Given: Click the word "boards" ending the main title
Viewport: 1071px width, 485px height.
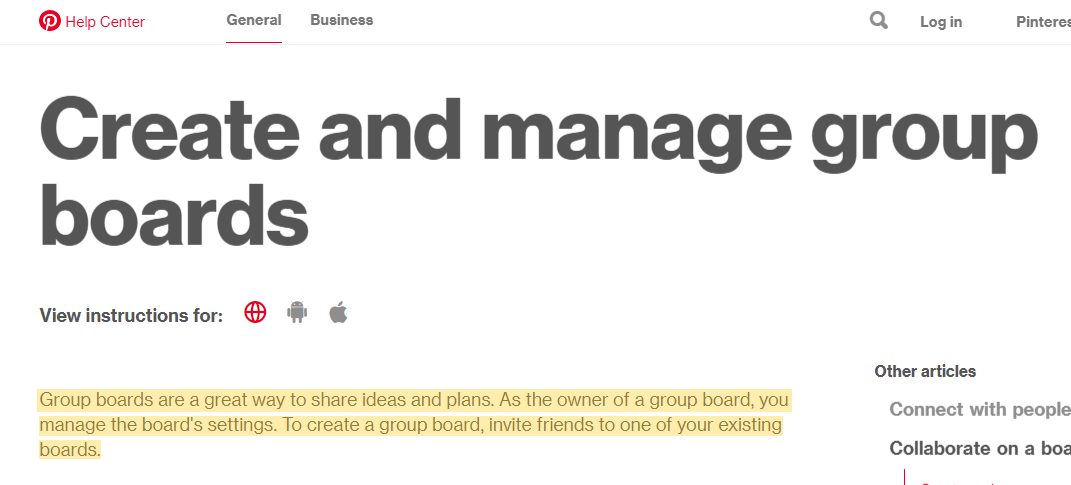Looking at the screenshot, I should tap(174, 215).
